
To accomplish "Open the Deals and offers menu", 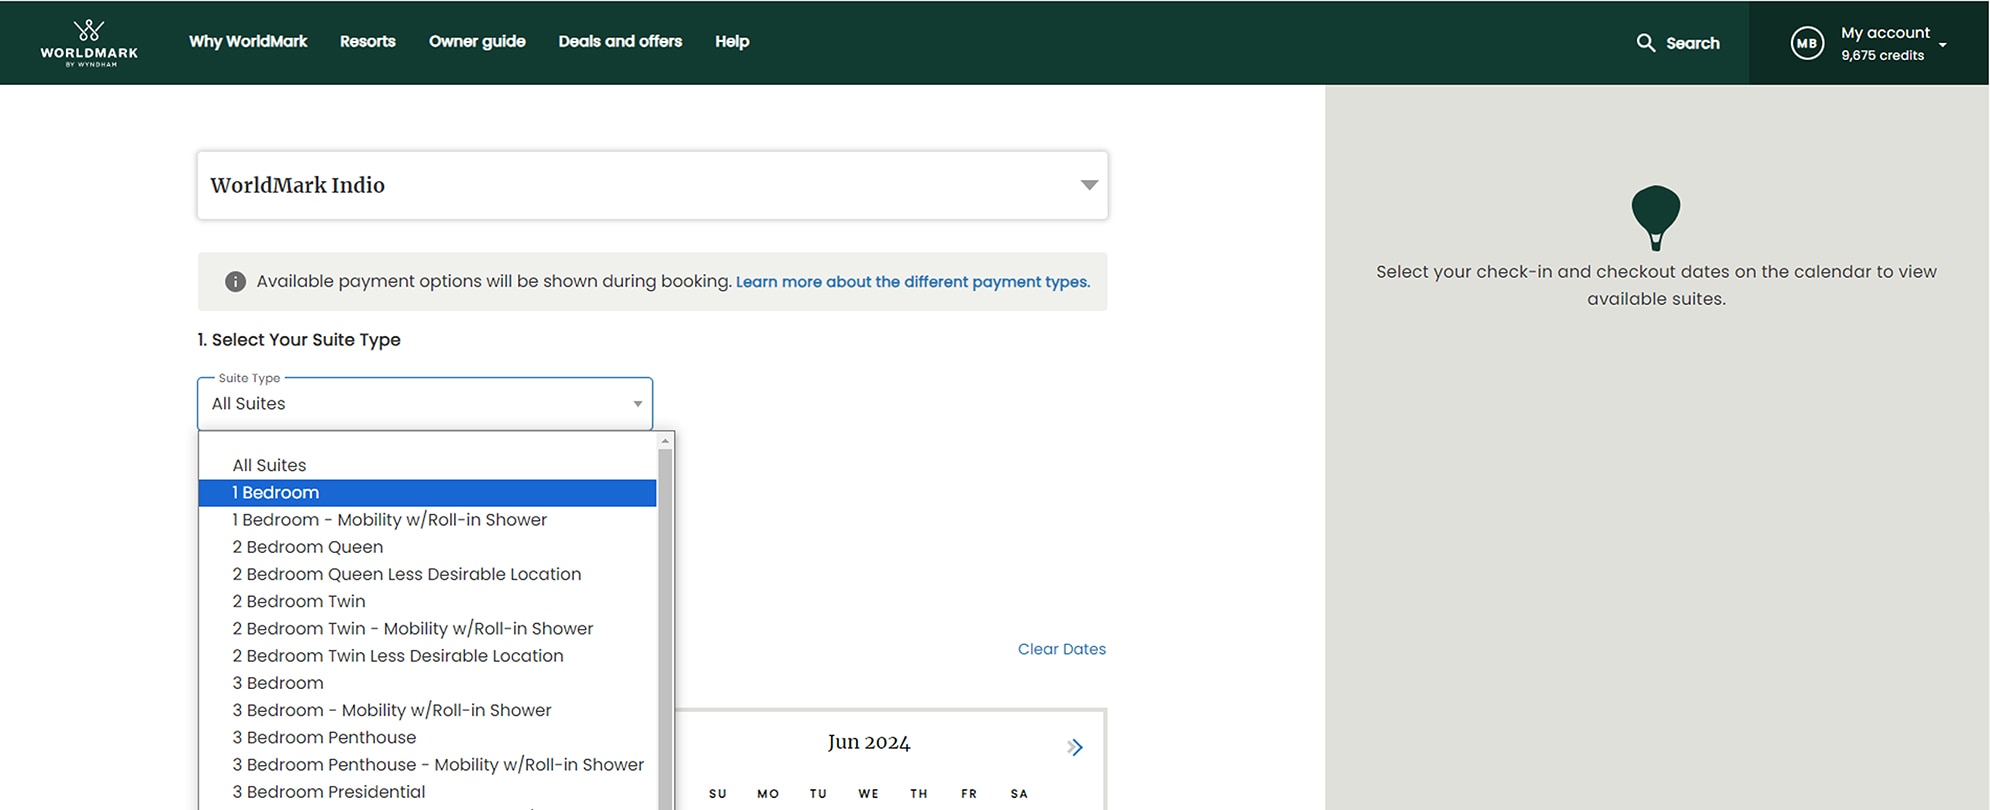I will click(x=620, y=41).
